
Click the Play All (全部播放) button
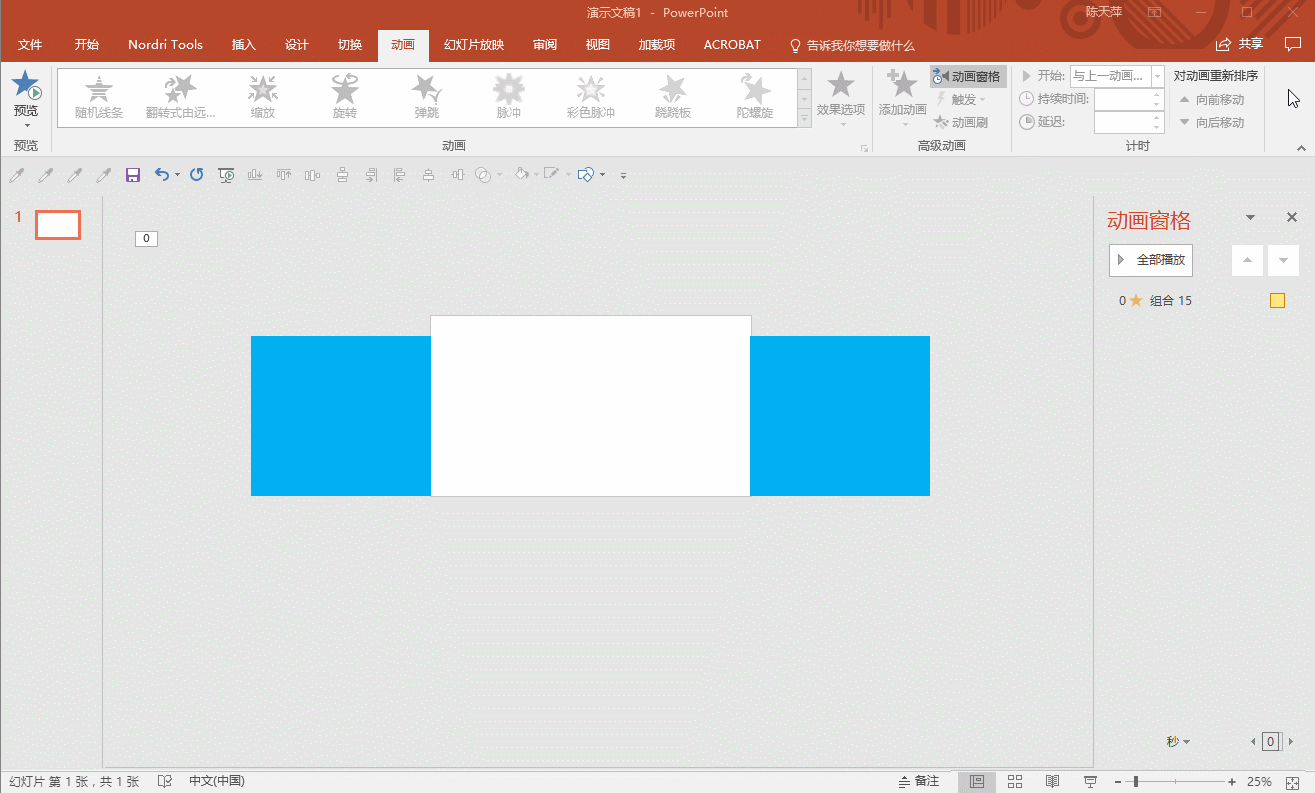(1151, 260)
